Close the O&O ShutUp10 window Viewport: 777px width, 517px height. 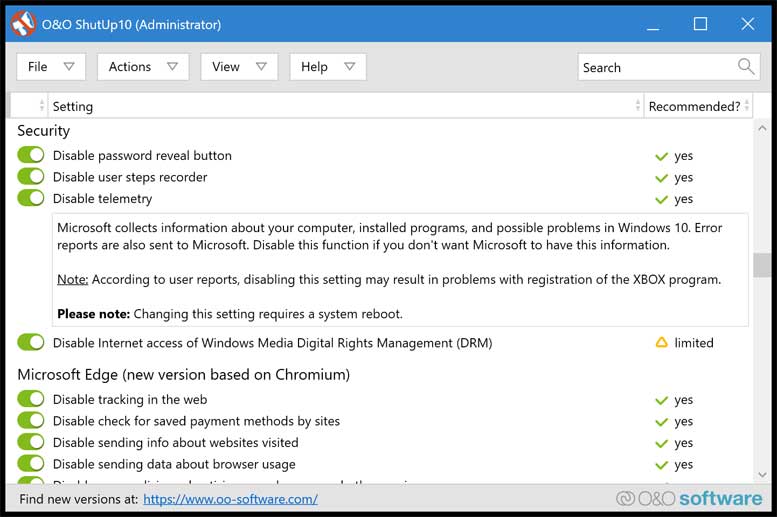[x=748, y=24]
